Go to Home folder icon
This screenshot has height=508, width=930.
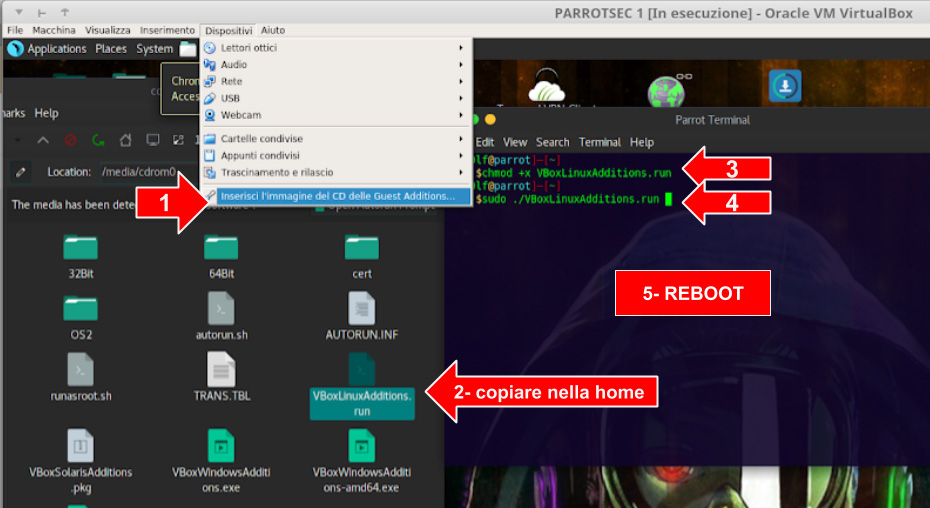pyautogui.click(x=125, y=140)
